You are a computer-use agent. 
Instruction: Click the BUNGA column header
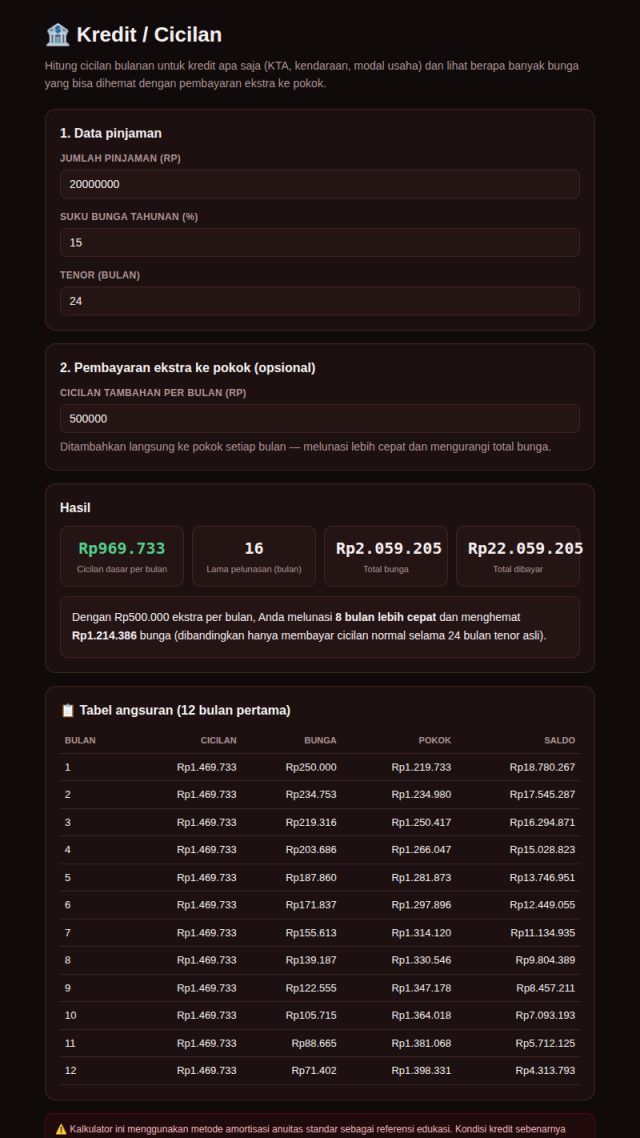[x=320, y=740]
